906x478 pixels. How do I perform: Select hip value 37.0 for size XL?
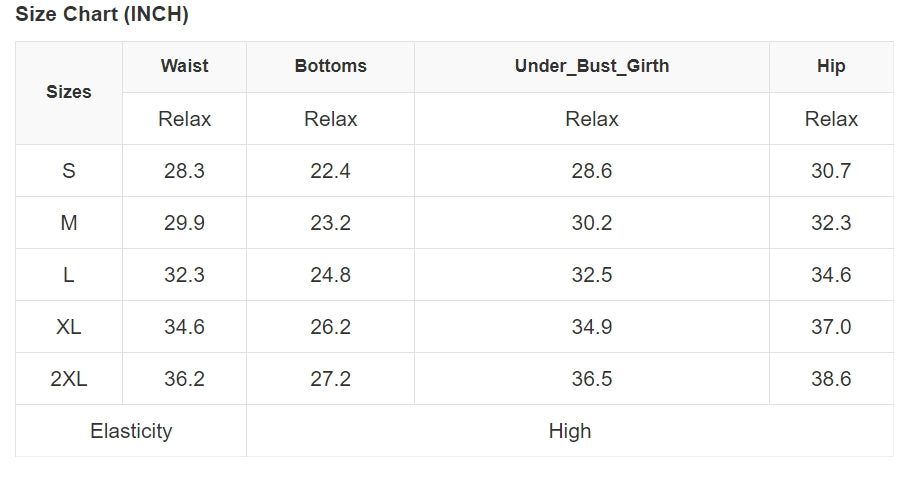[x=831, y=327]
